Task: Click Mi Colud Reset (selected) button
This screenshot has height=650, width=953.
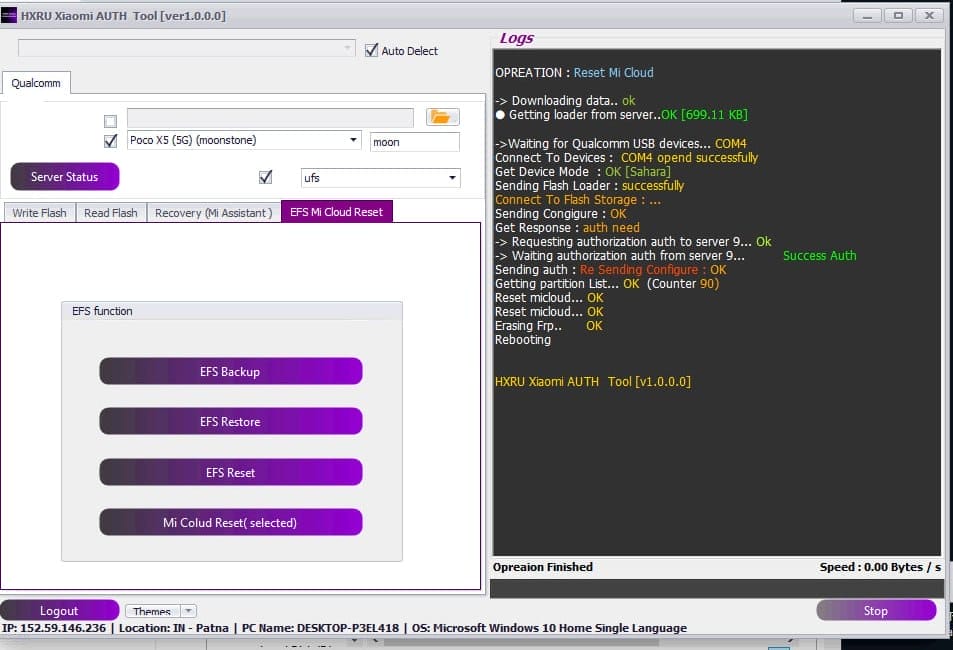Action: [x=230, y=521]
